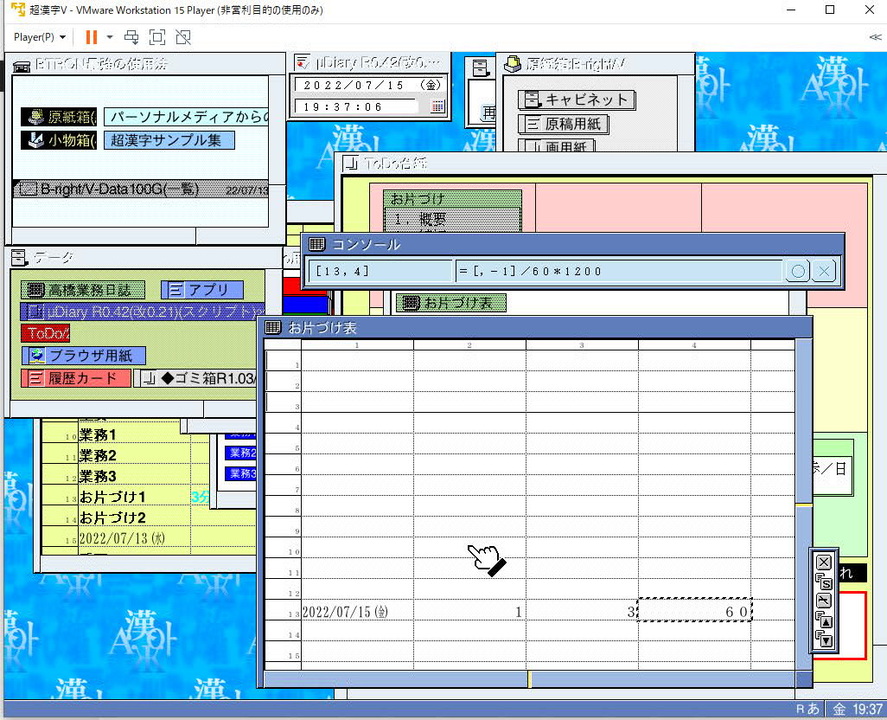887x720 pixels.
Task: Open the Player(P) dropdown menu
Action: (40, 37)
